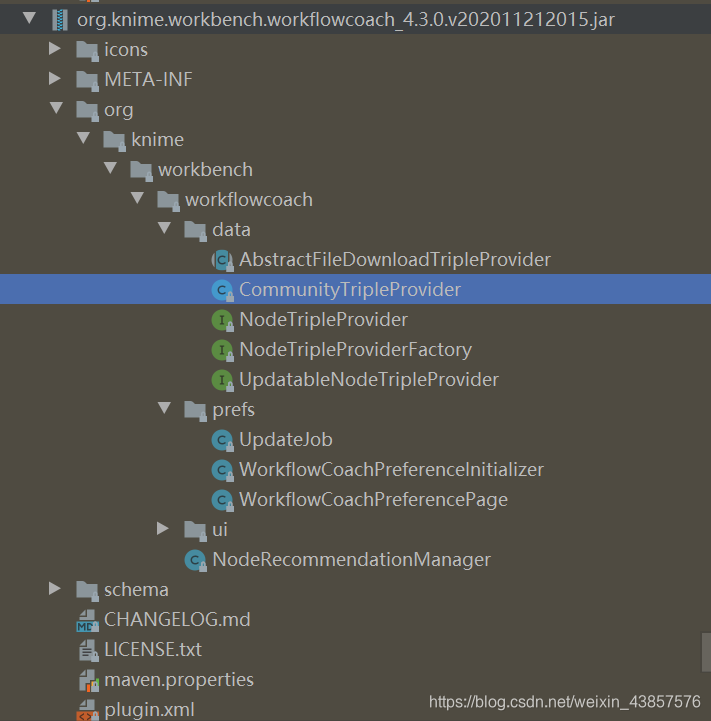Open WorkflowCoachPreferencePage class
The image size is (711, 721).
373,500
